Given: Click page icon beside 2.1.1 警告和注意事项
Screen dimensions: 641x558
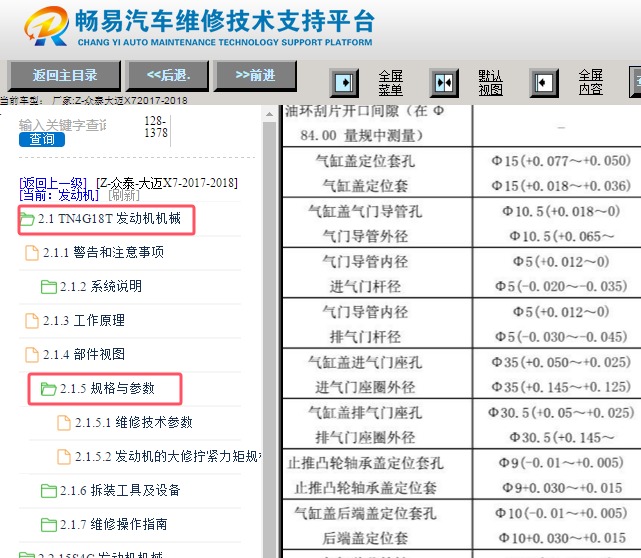Looking at the screenshot, I should 32,253.
